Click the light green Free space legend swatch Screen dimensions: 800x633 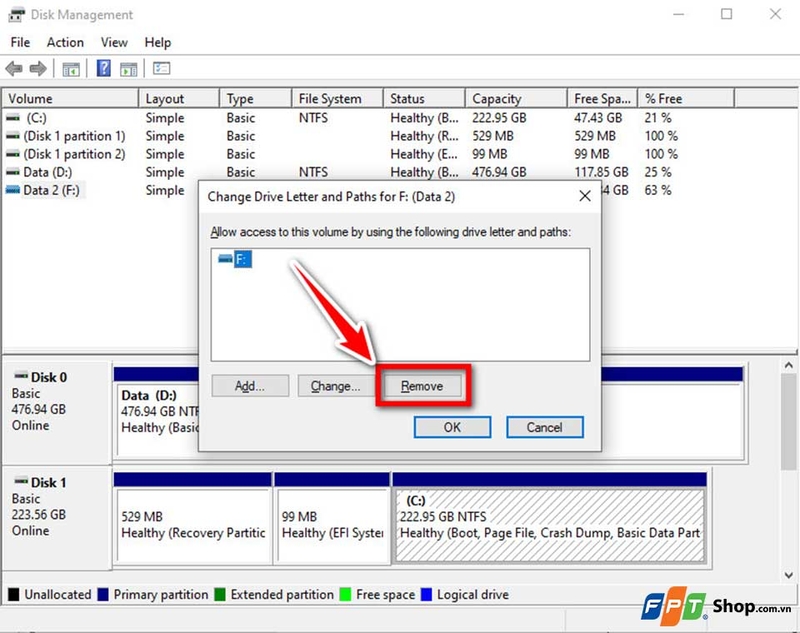345,594
